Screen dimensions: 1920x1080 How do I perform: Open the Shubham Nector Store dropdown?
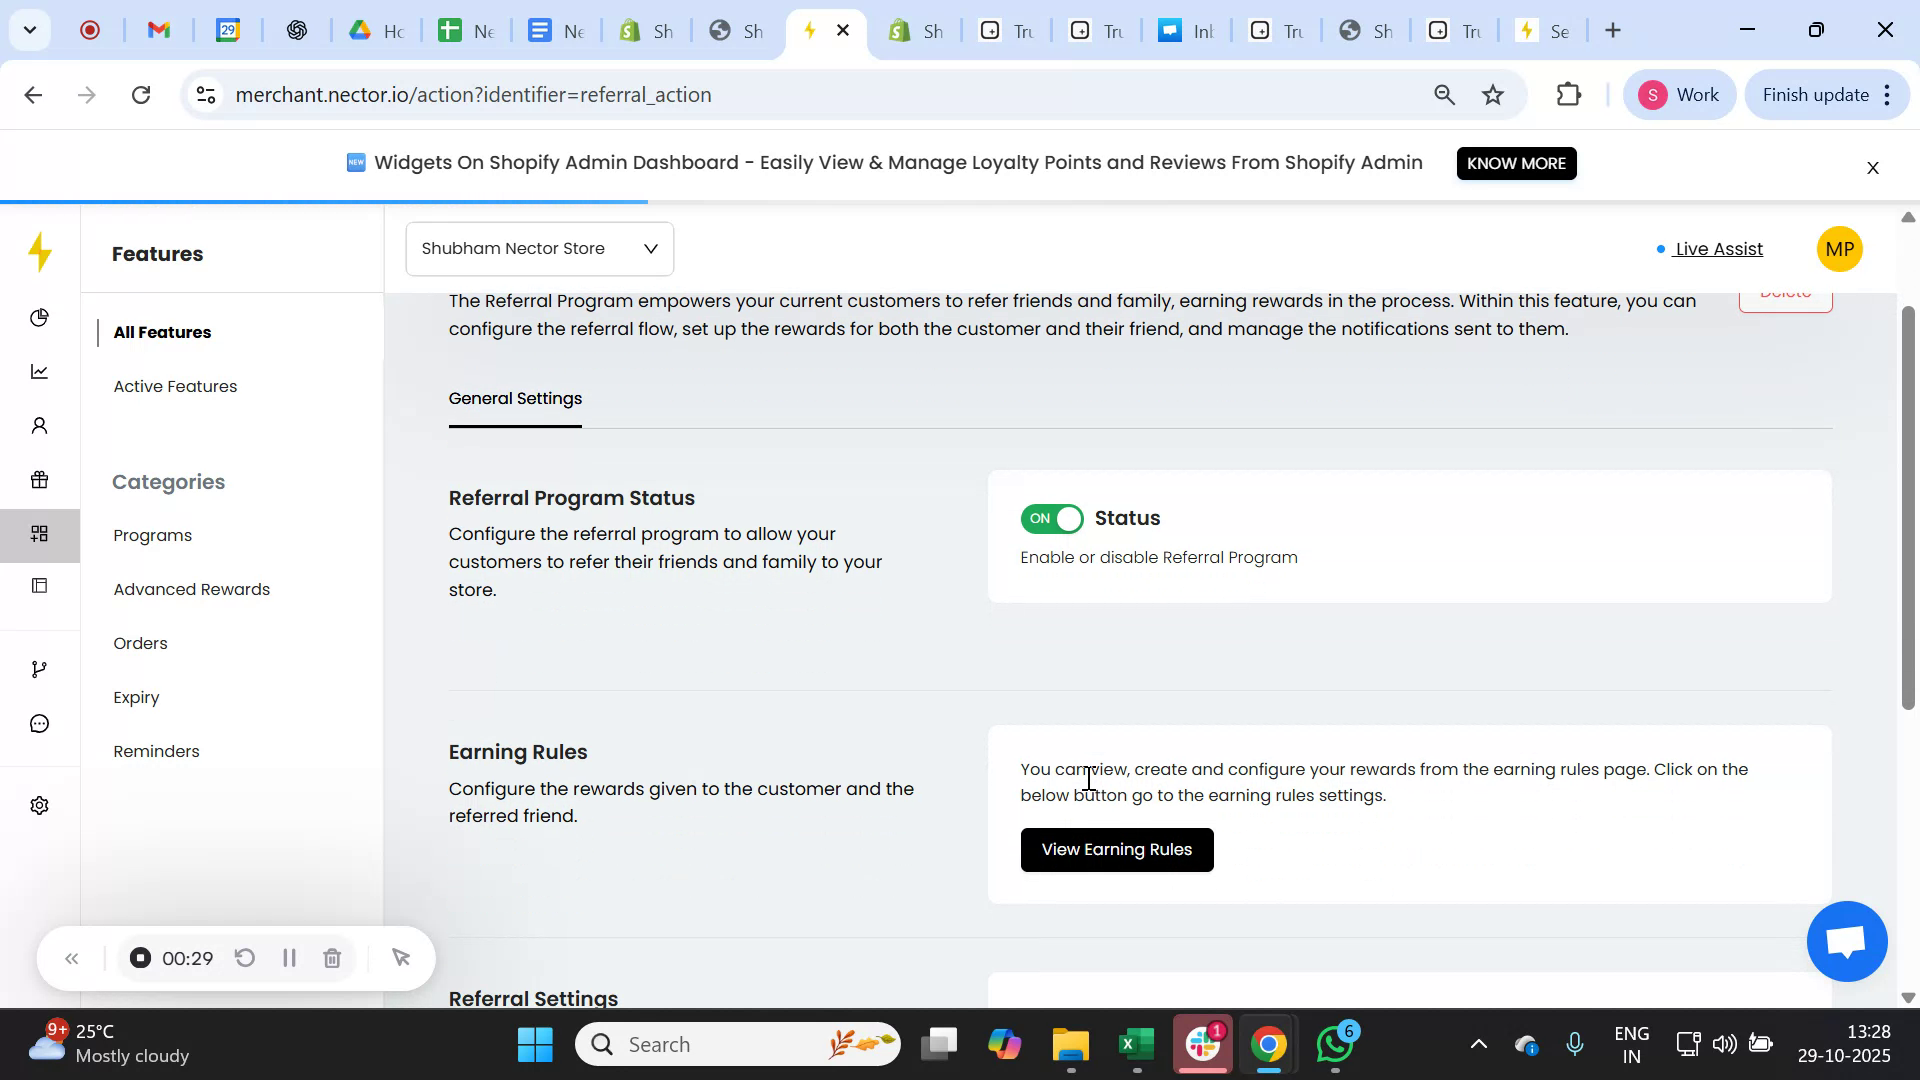tap(539, 248)
